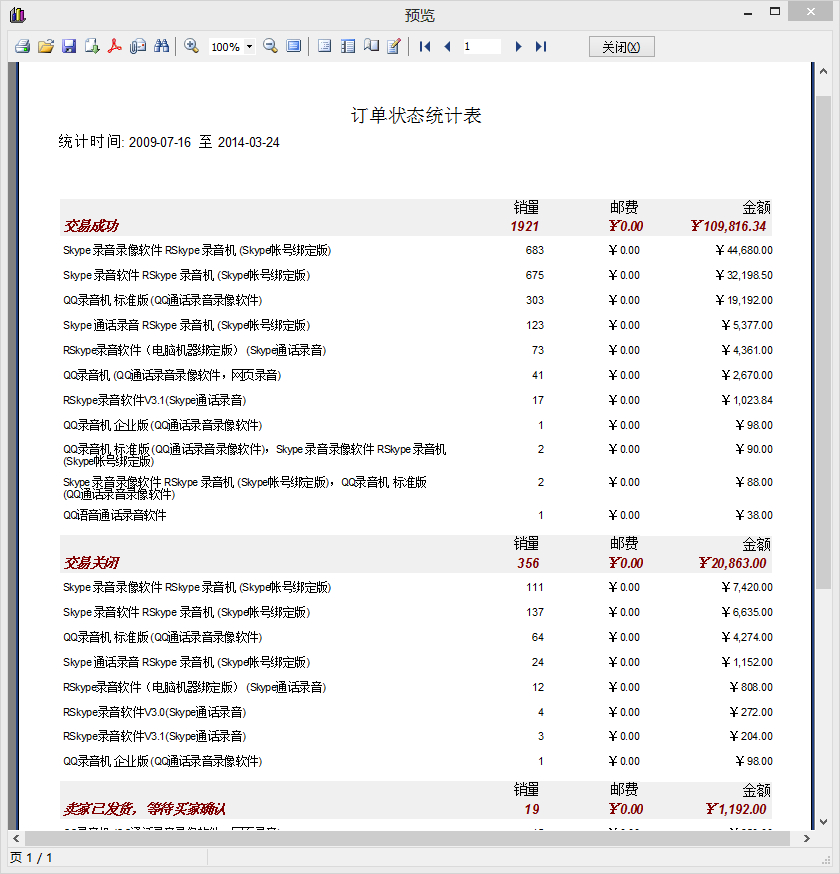Open a report file using folder icon

click(x=46, y=46)
